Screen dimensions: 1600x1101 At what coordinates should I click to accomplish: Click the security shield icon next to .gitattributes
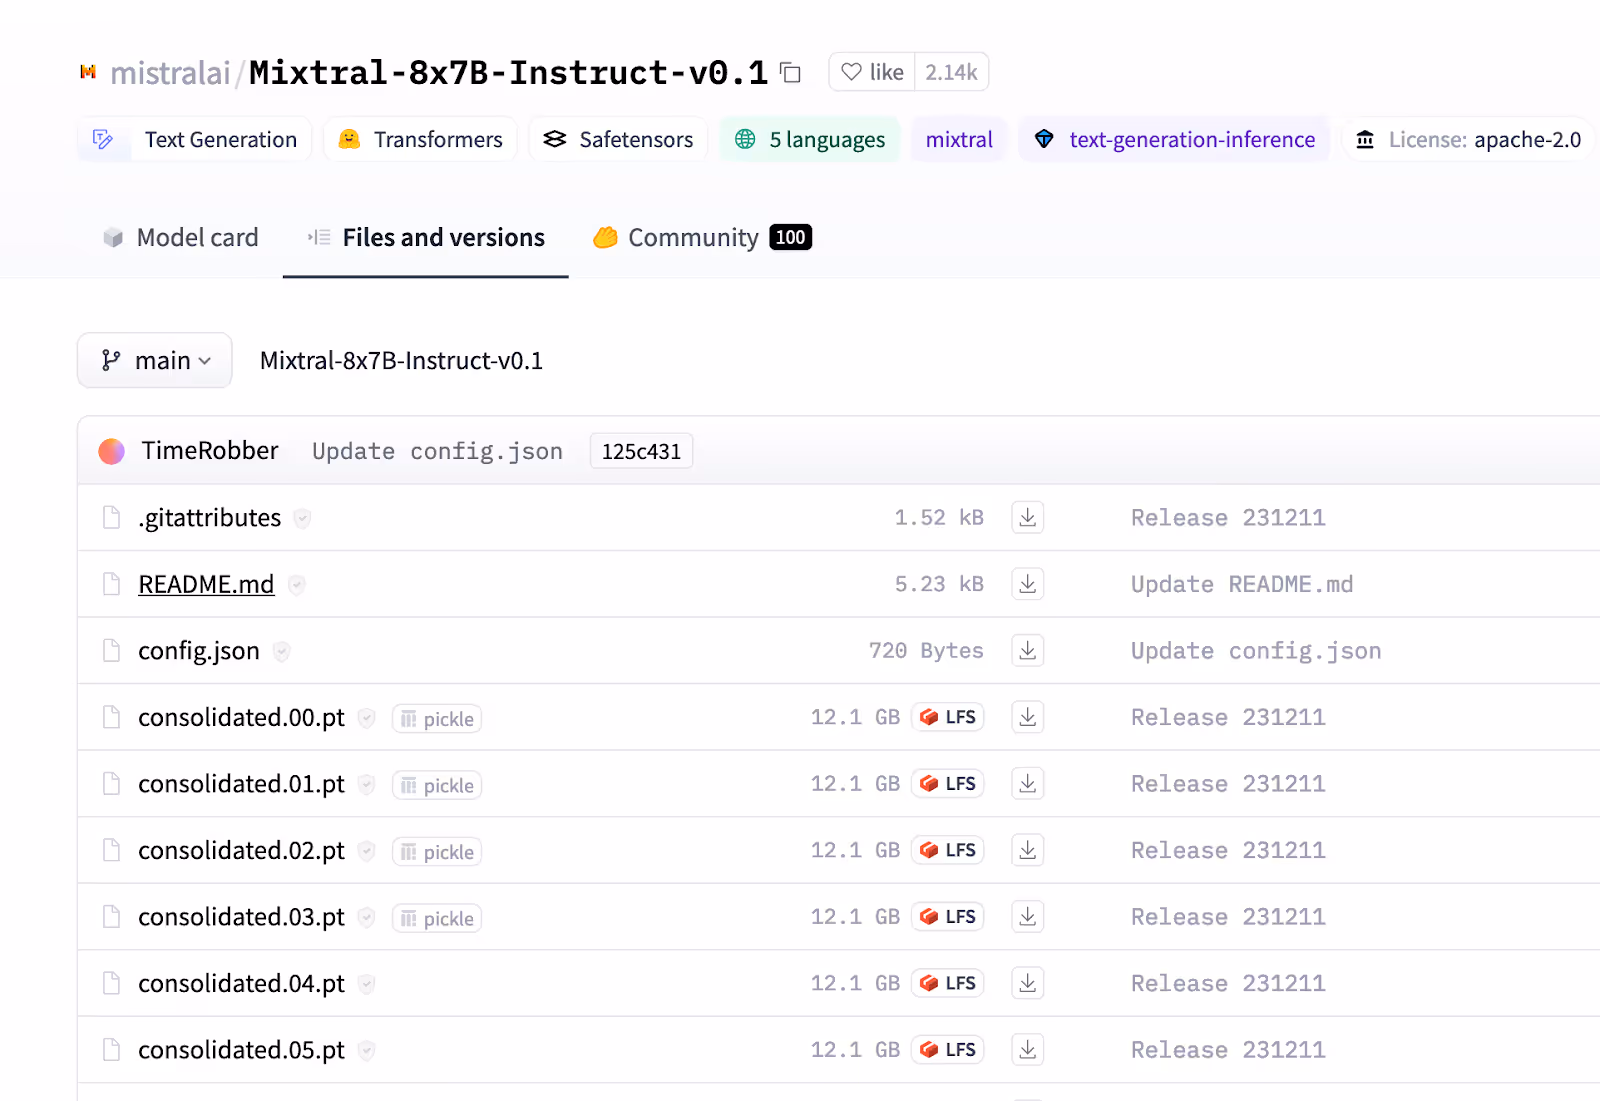302,518
